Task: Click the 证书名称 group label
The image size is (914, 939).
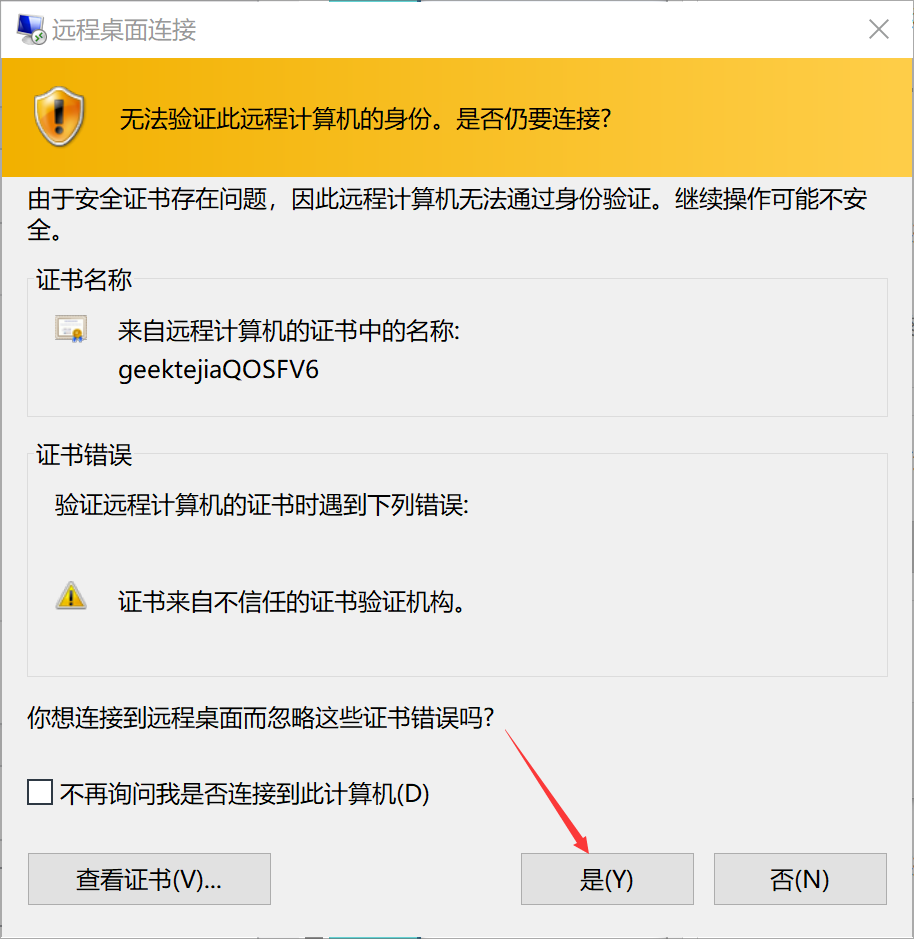Action: tap(84, 280)
